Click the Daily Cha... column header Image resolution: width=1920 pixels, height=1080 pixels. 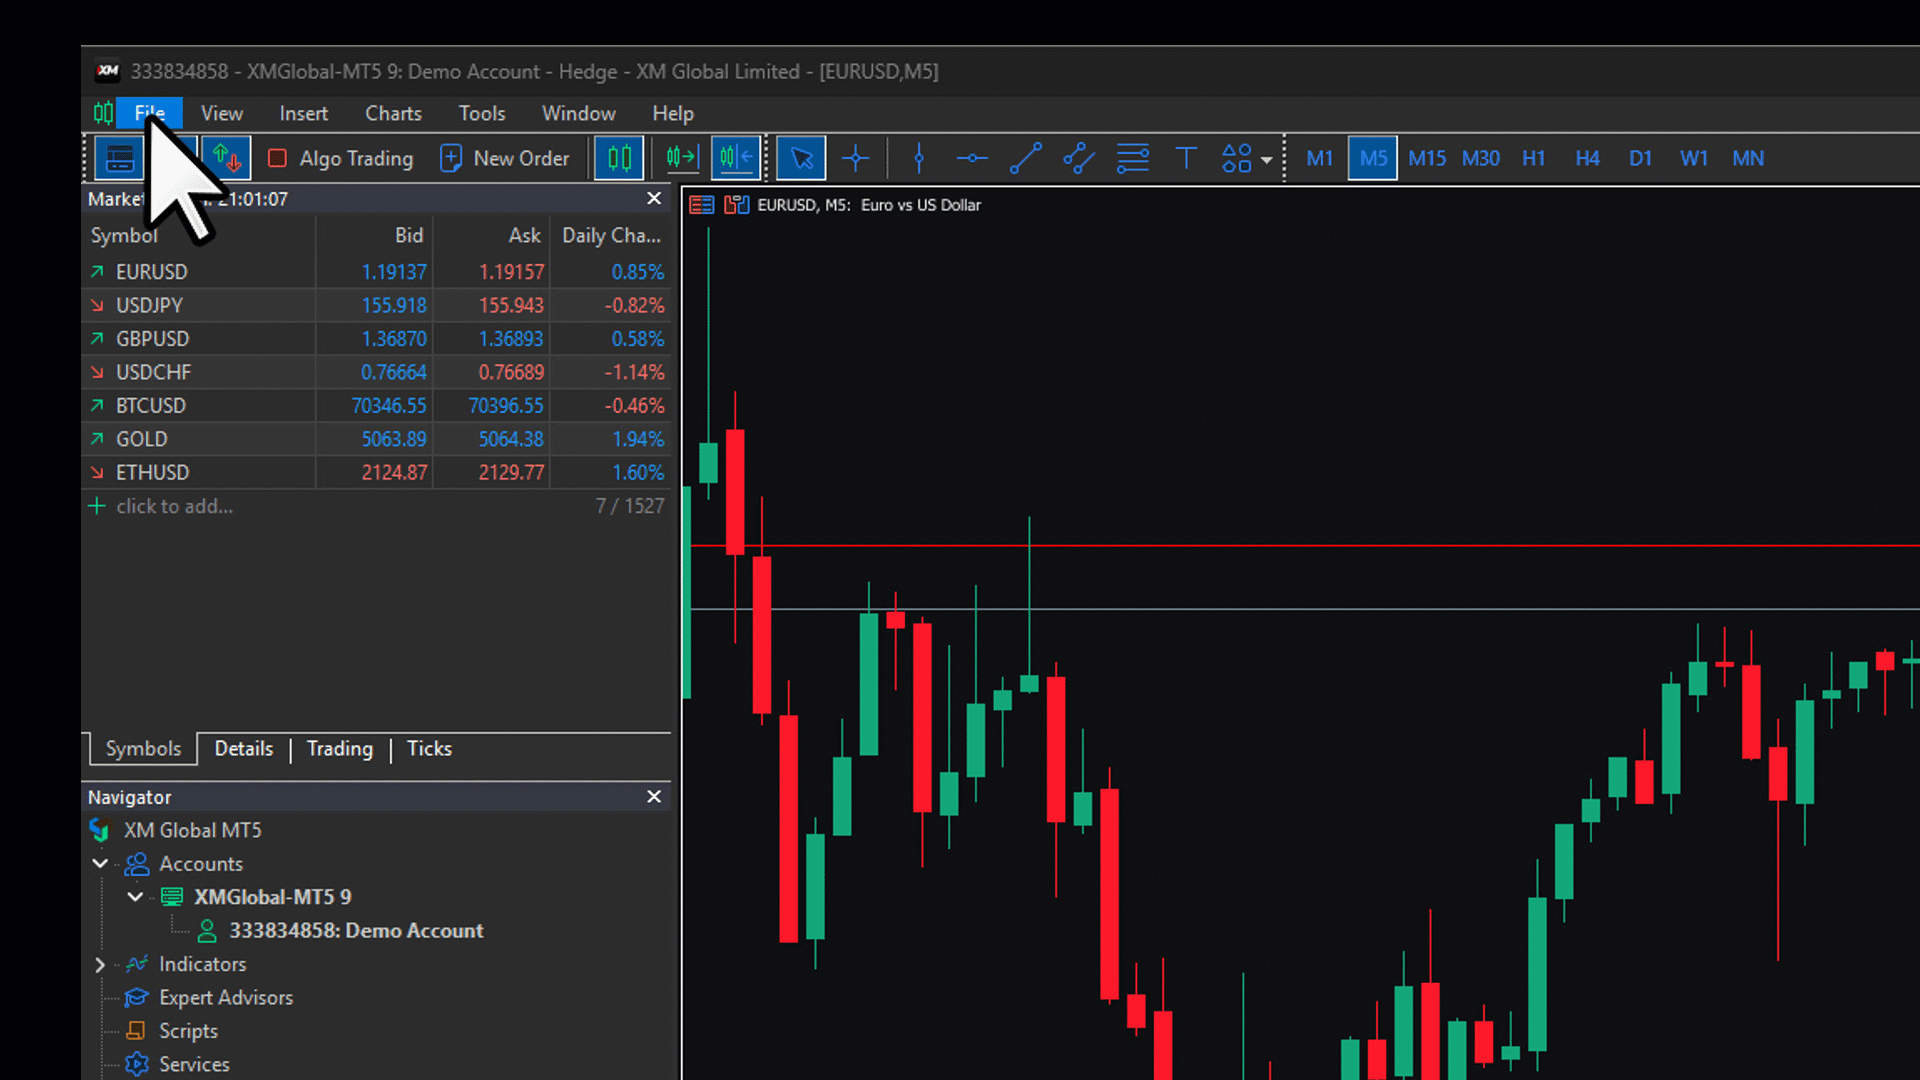coord(610,235)
